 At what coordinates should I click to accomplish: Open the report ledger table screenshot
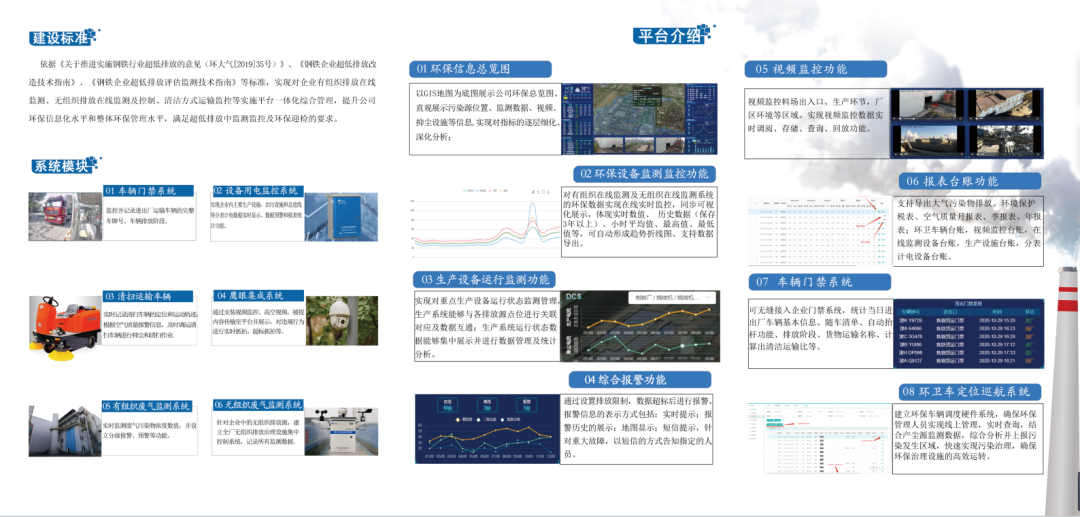pos(820,231)
